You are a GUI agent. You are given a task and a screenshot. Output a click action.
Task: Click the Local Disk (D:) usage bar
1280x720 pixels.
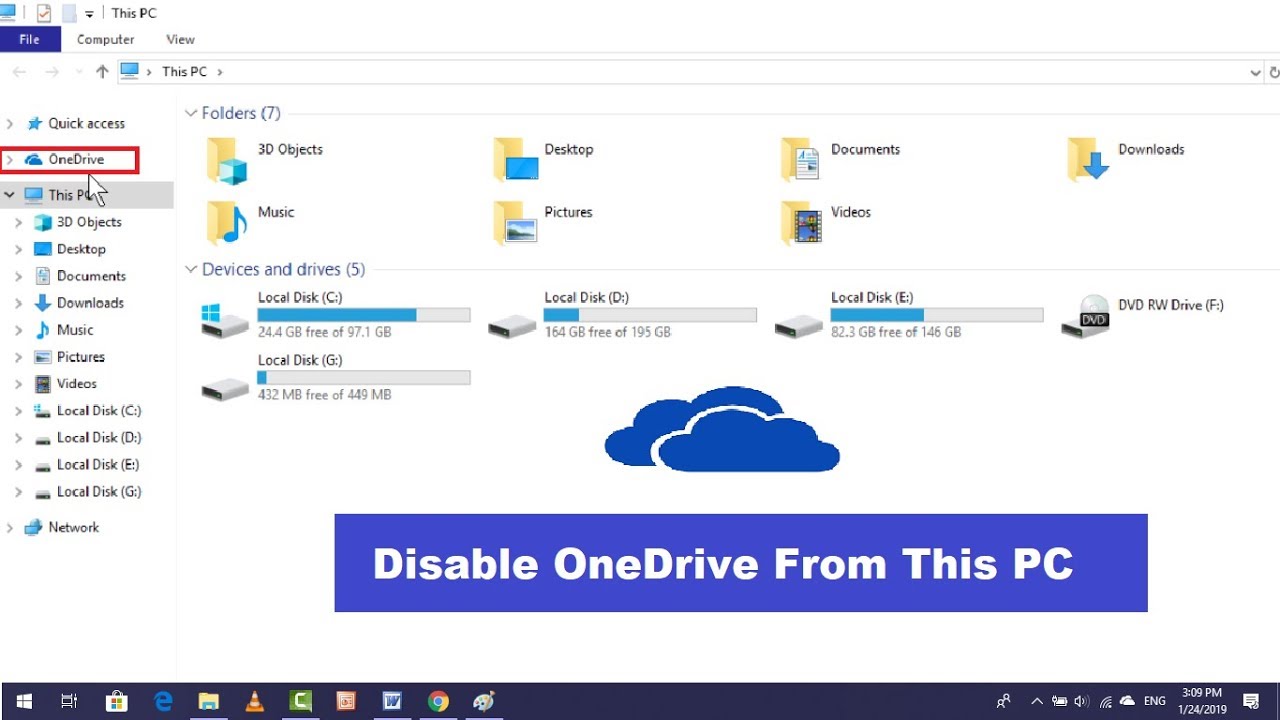click(650, 315)
